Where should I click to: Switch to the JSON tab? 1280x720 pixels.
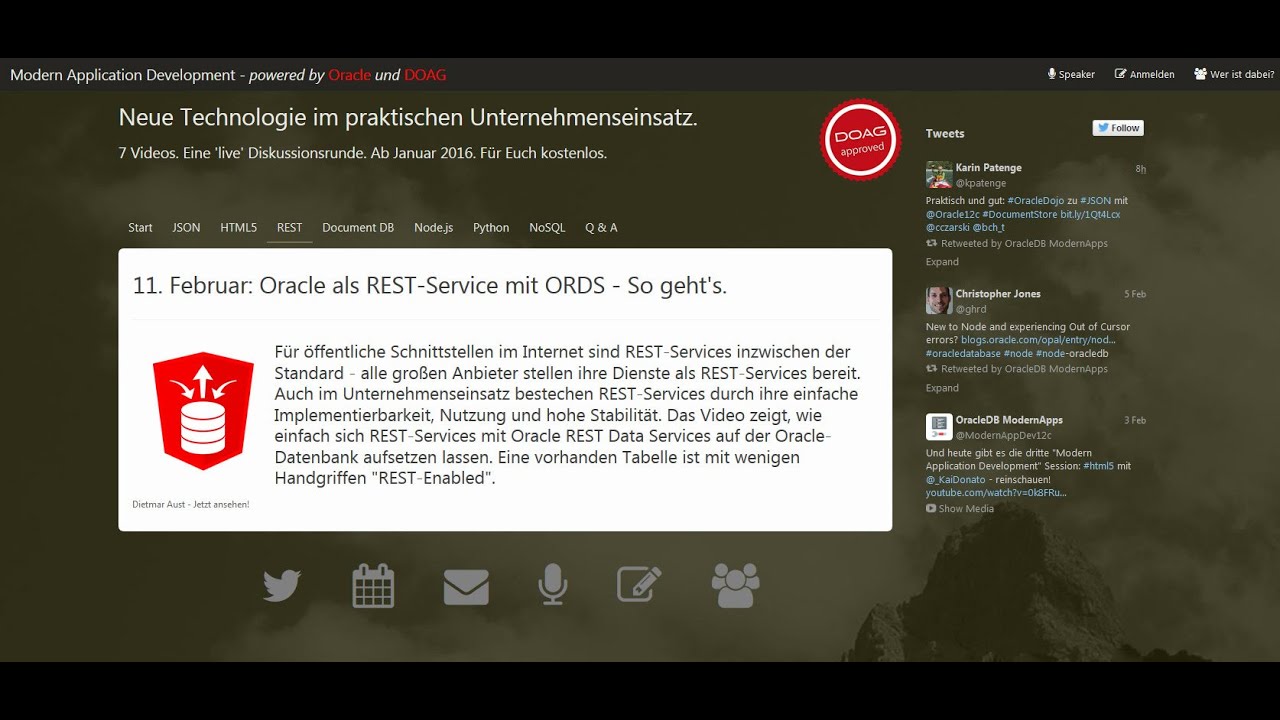pyautogui.click(x=186, y=228)
